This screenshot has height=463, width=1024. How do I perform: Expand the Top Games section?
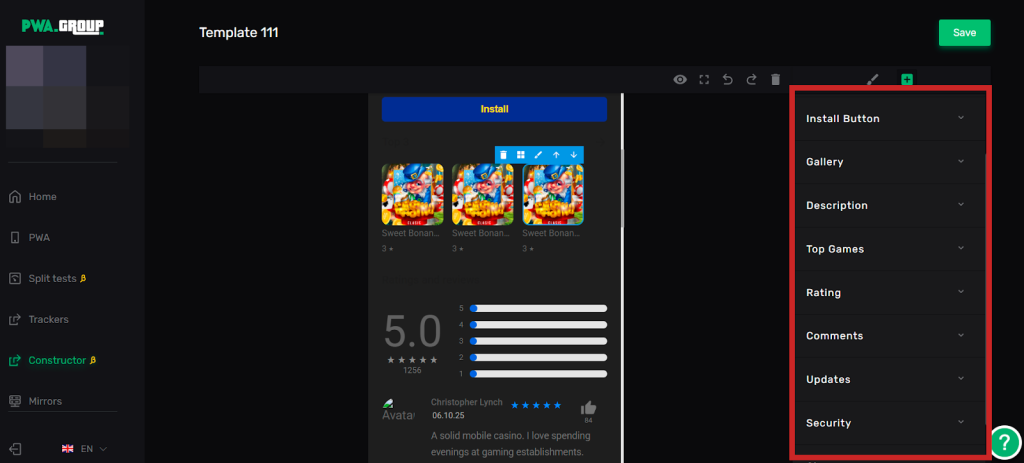887,249
